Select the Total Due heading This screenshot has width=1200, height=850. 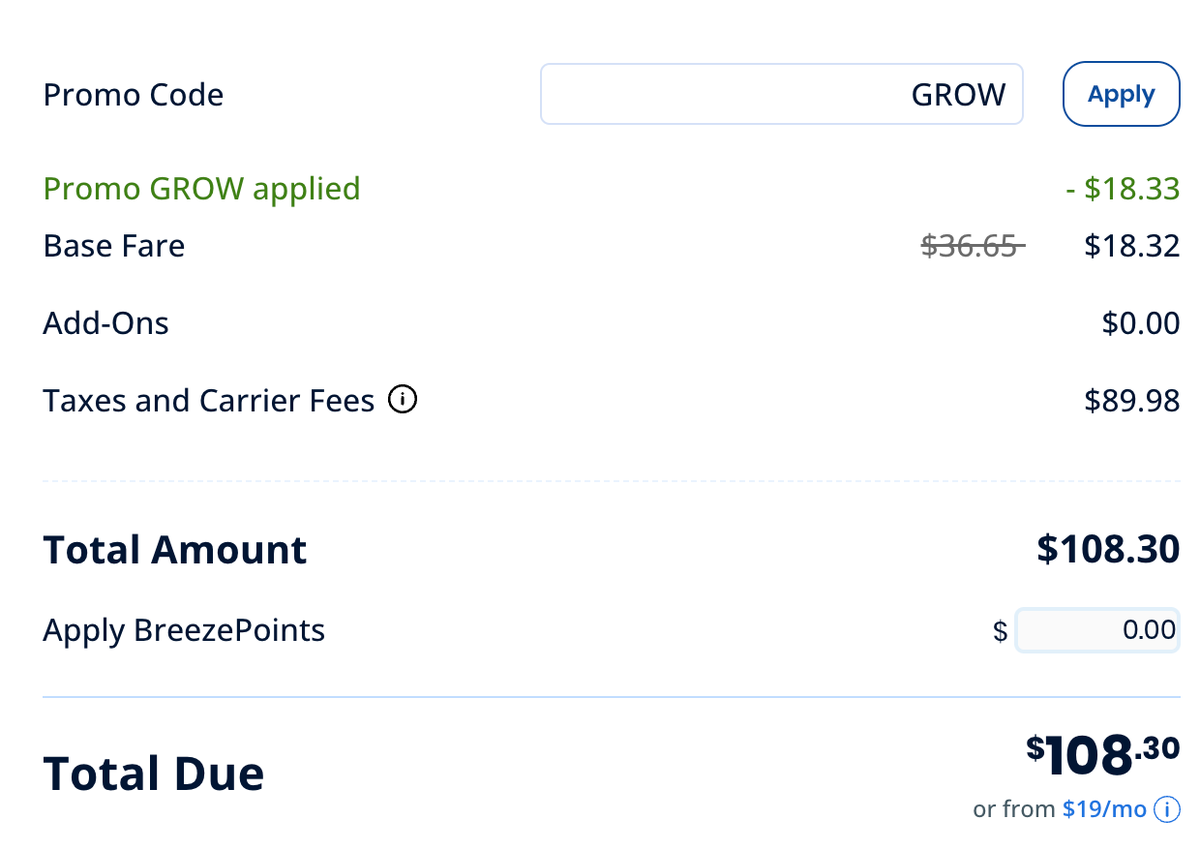coord(153,772)
